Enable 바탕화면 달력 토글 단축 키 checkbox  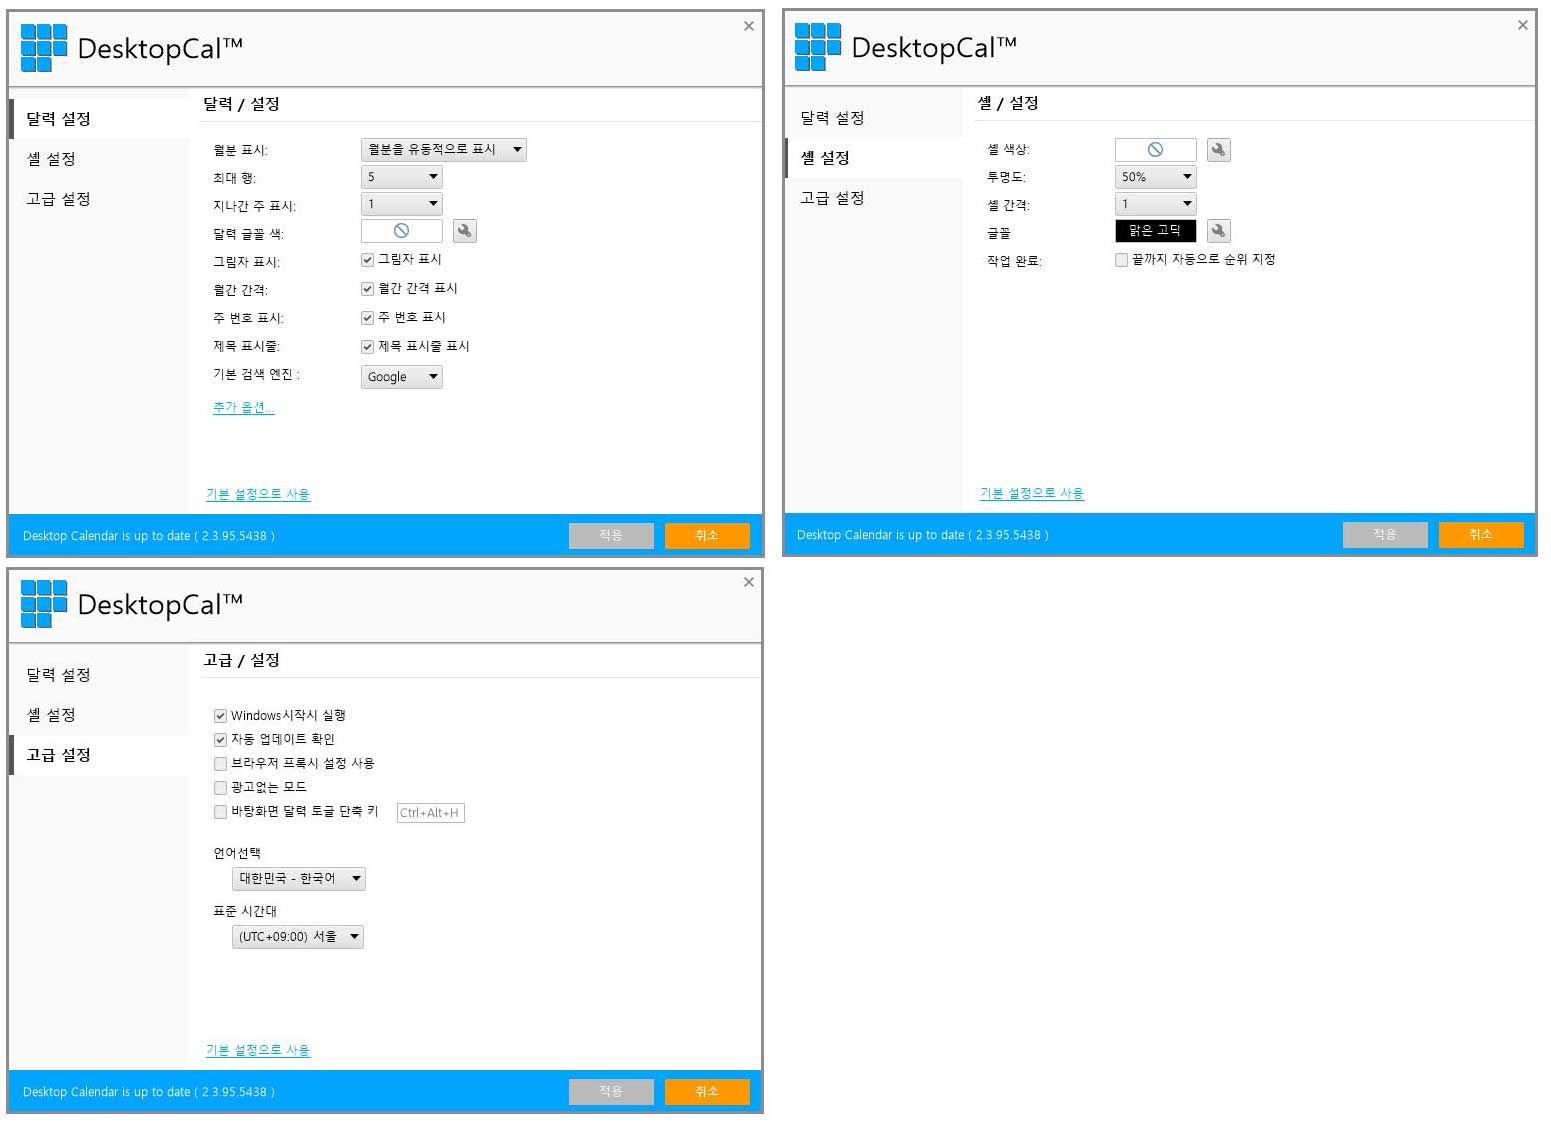(220, 812)
